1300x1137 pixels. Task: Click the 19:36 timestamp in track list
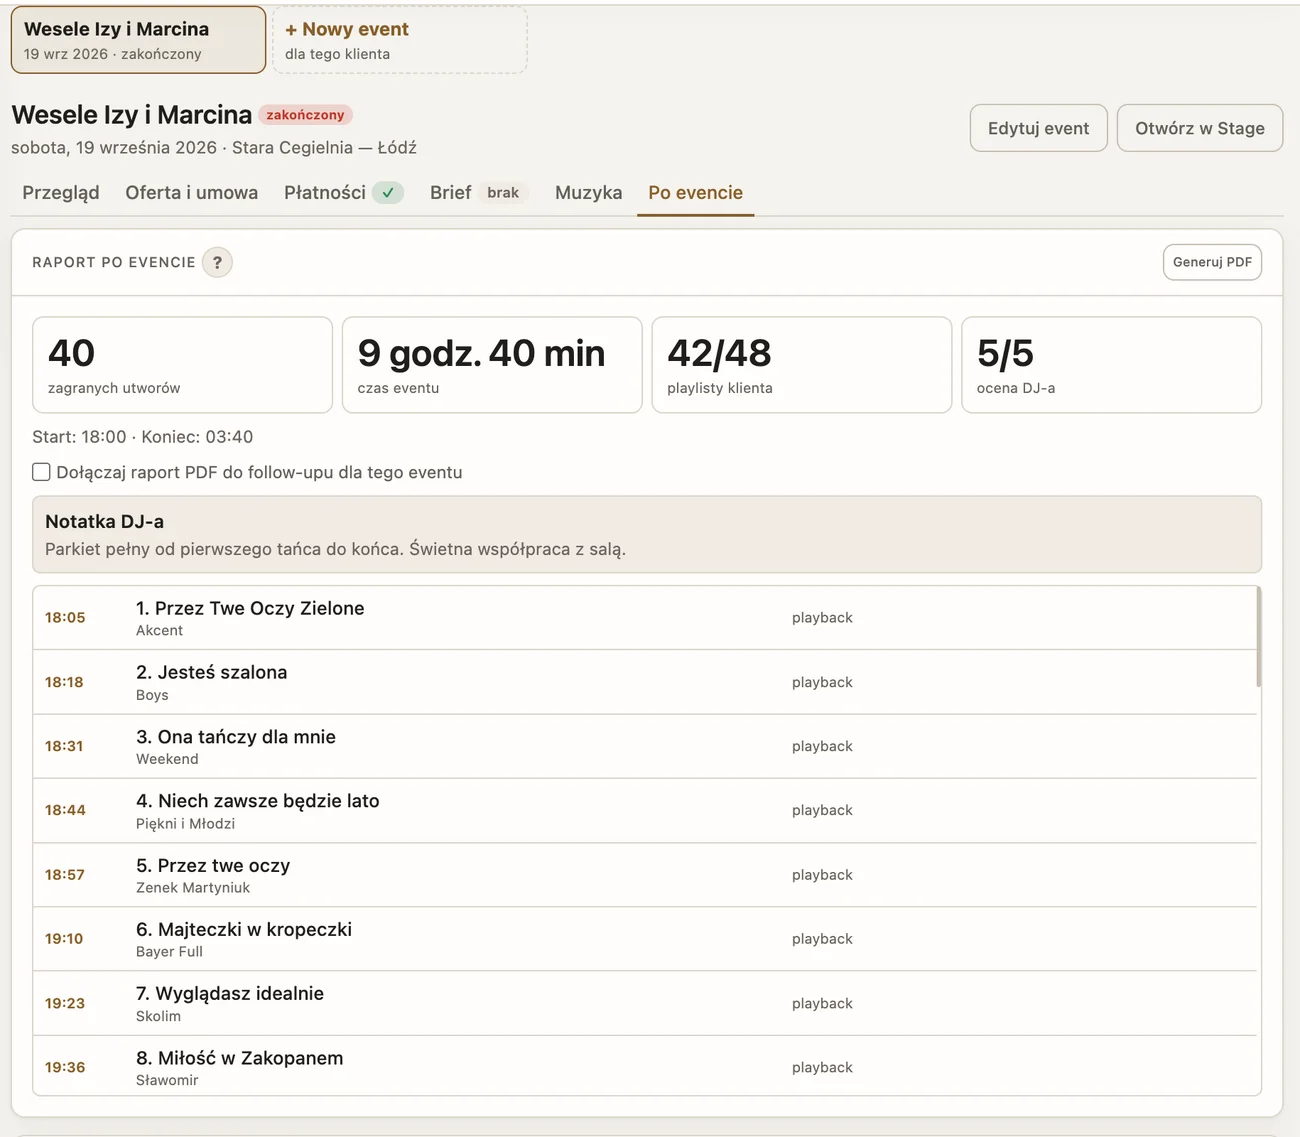(65, 1067)
